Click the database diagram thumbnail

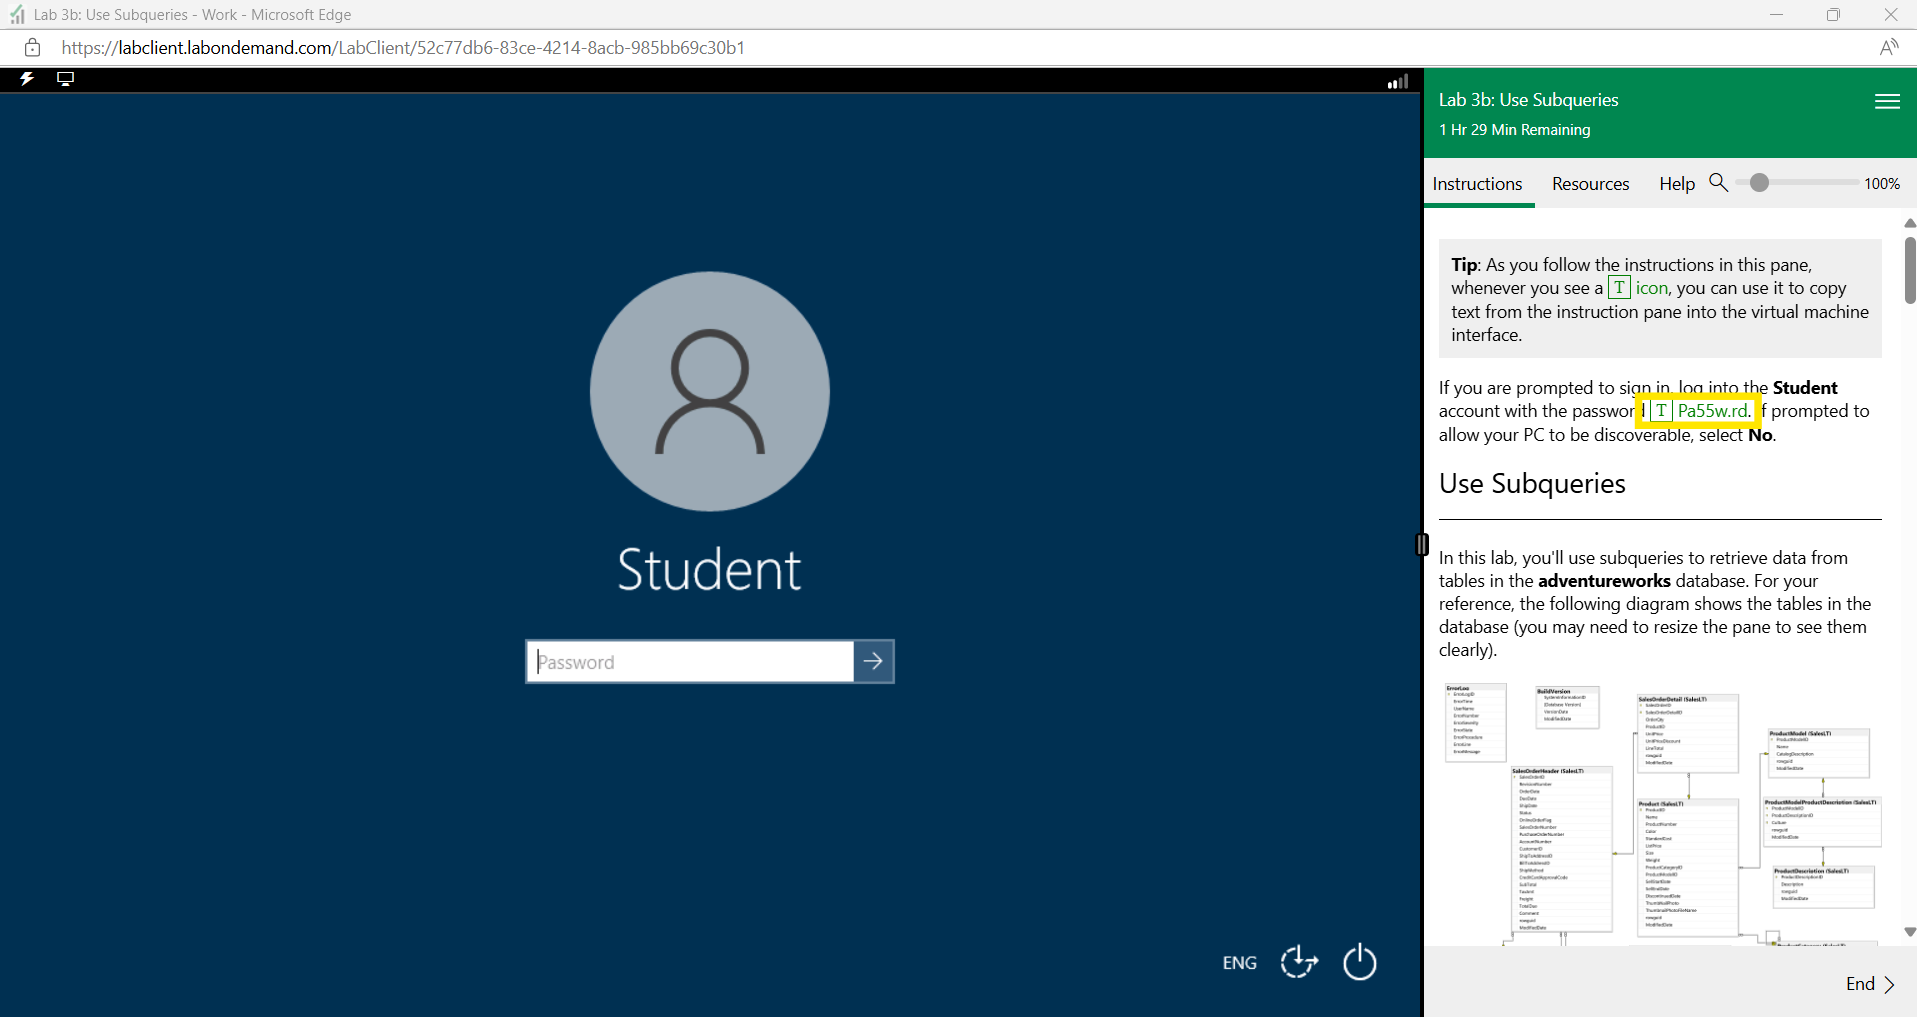point(1660,813)
